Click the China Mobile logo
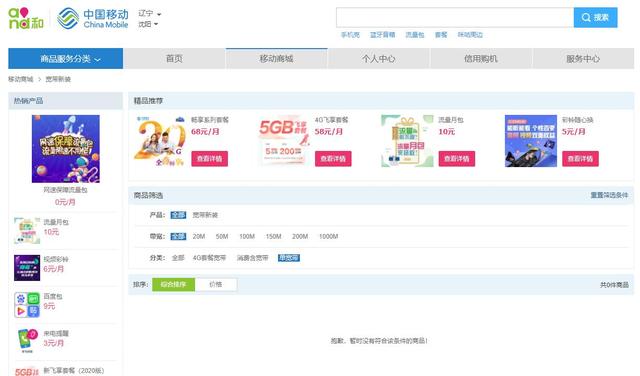The width and height of the screenshot is (640, 376). click(x=93, y=18)
